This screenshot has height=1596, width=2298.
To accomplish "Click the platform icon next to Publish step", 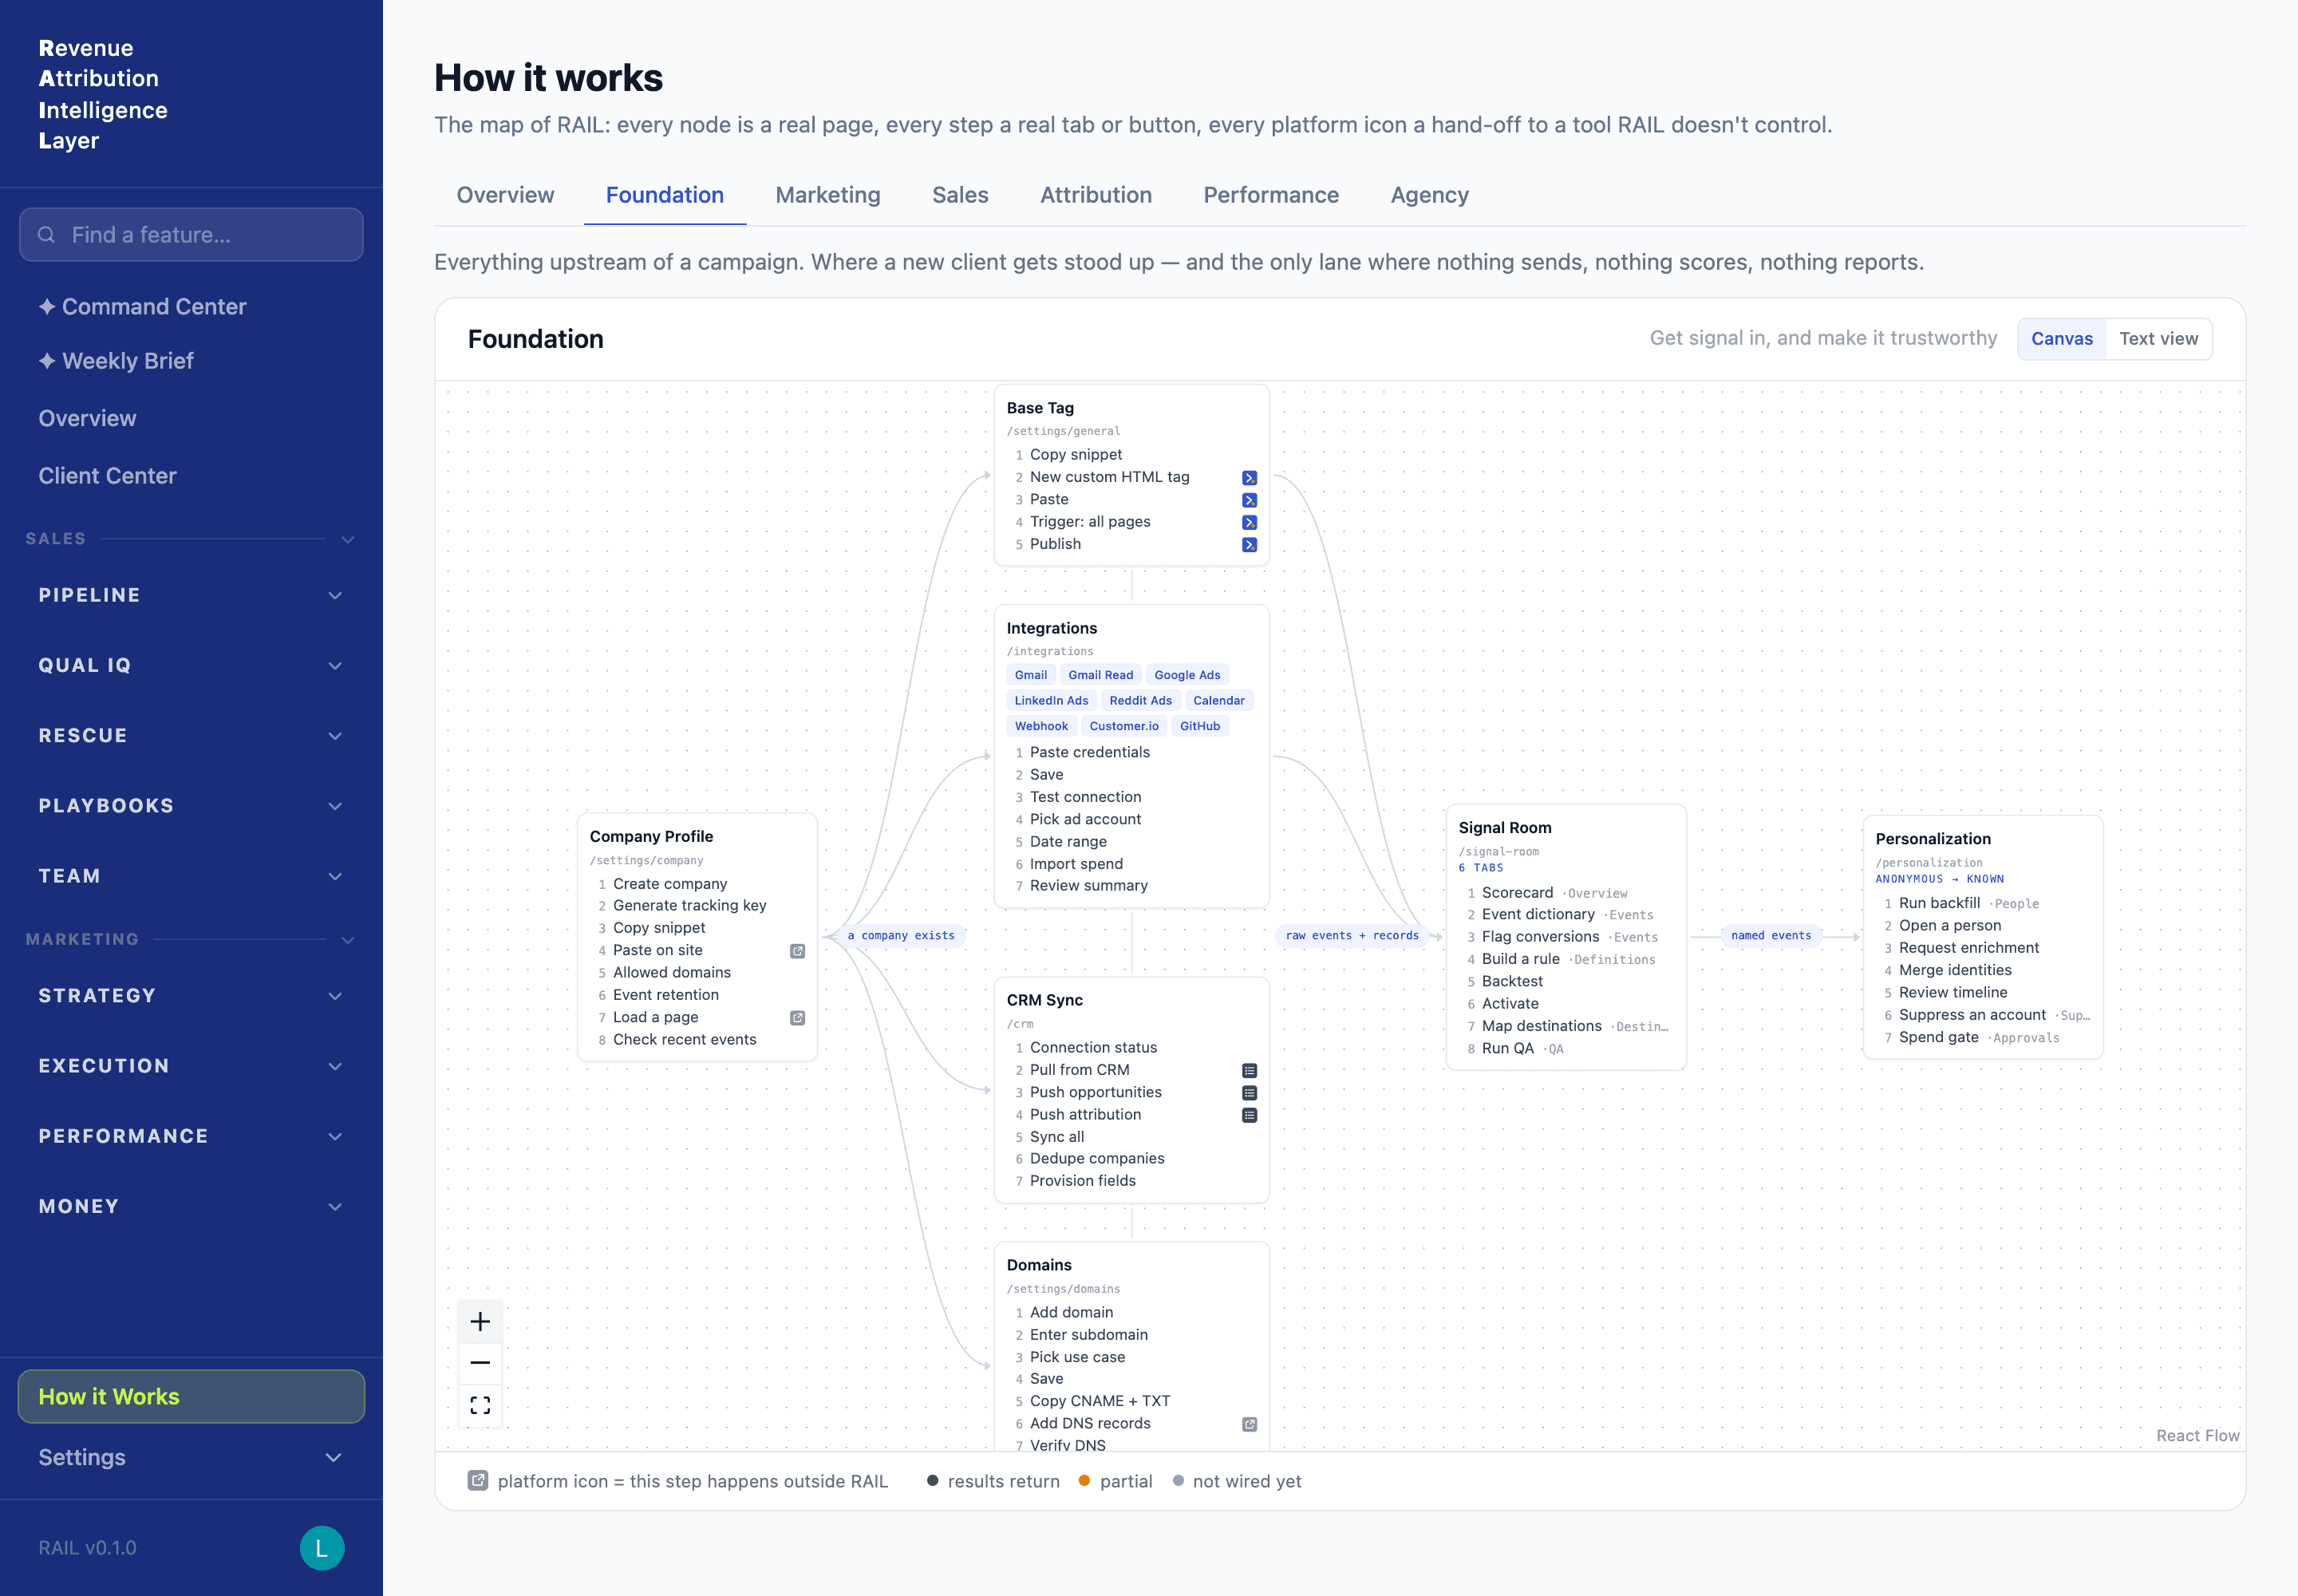I will [1249, 545].
